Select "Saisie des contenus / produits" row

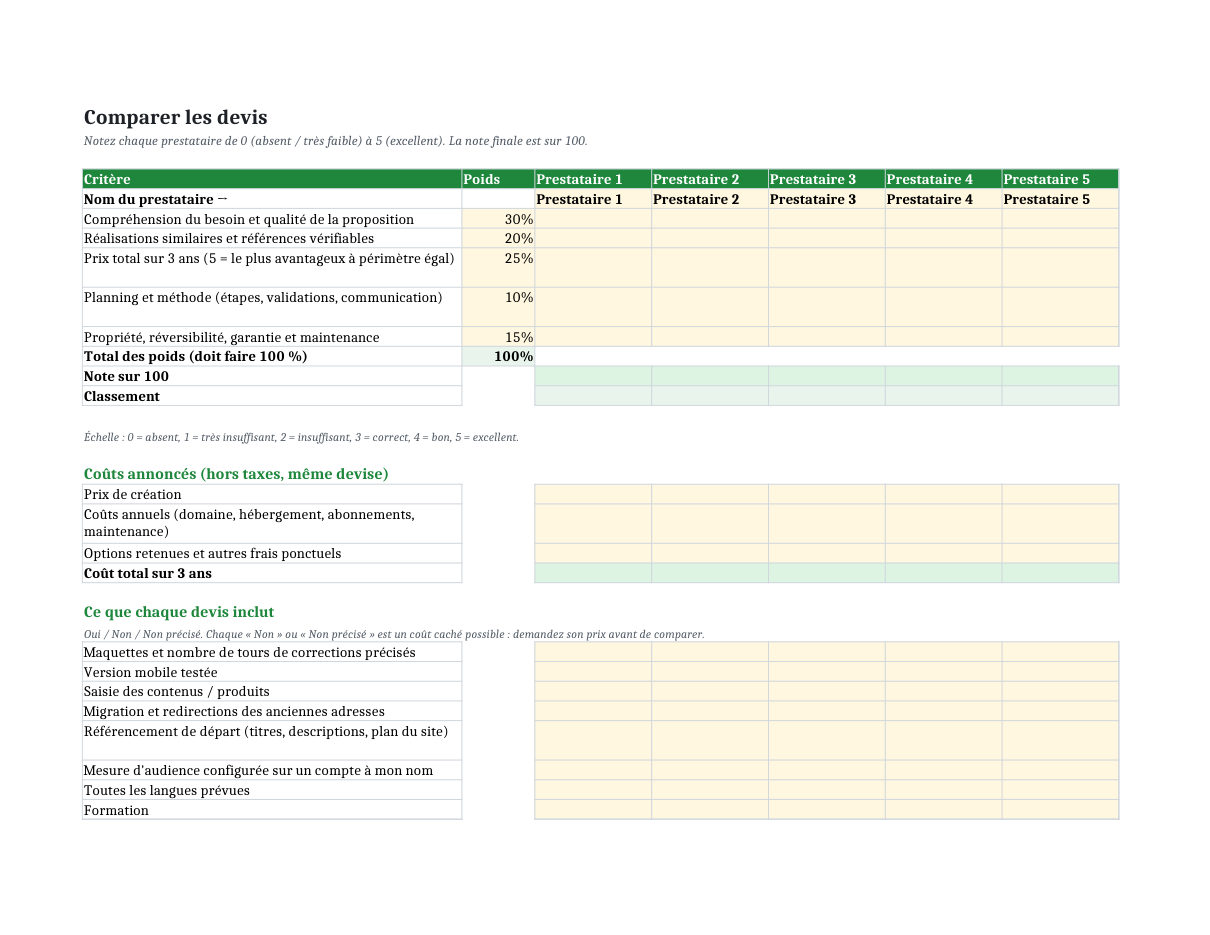pos(272,691)
